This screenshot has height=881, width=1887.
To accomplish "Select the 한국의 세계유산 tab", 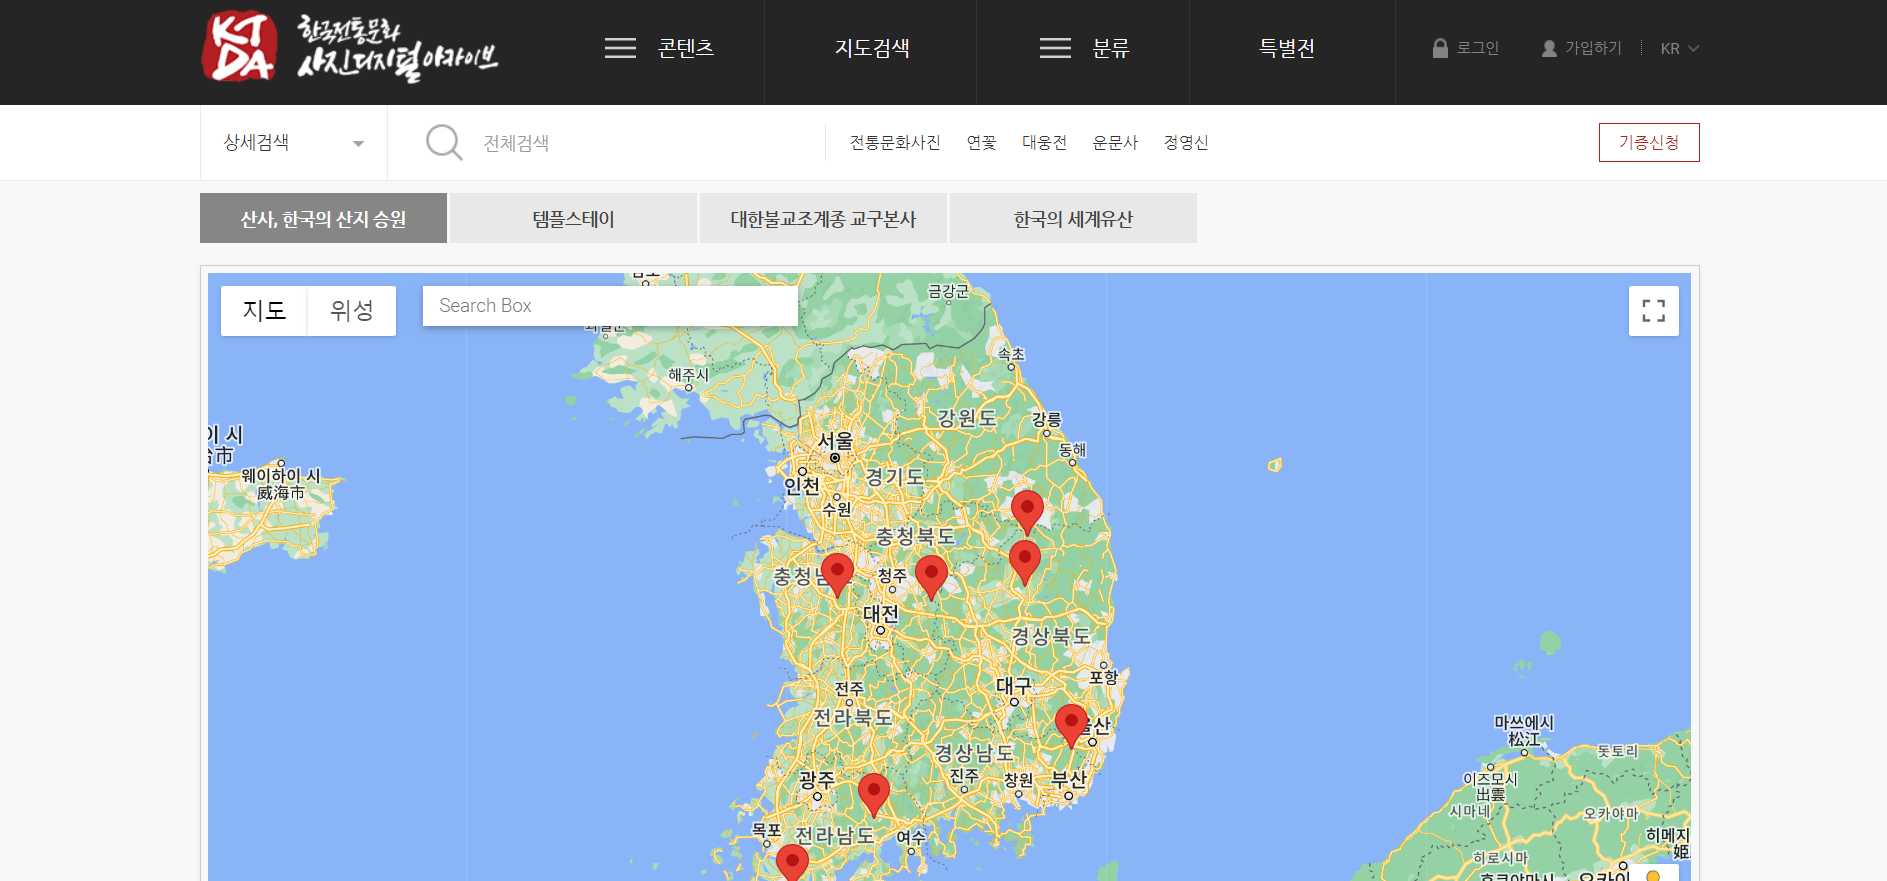I will tap(1073, 219).
